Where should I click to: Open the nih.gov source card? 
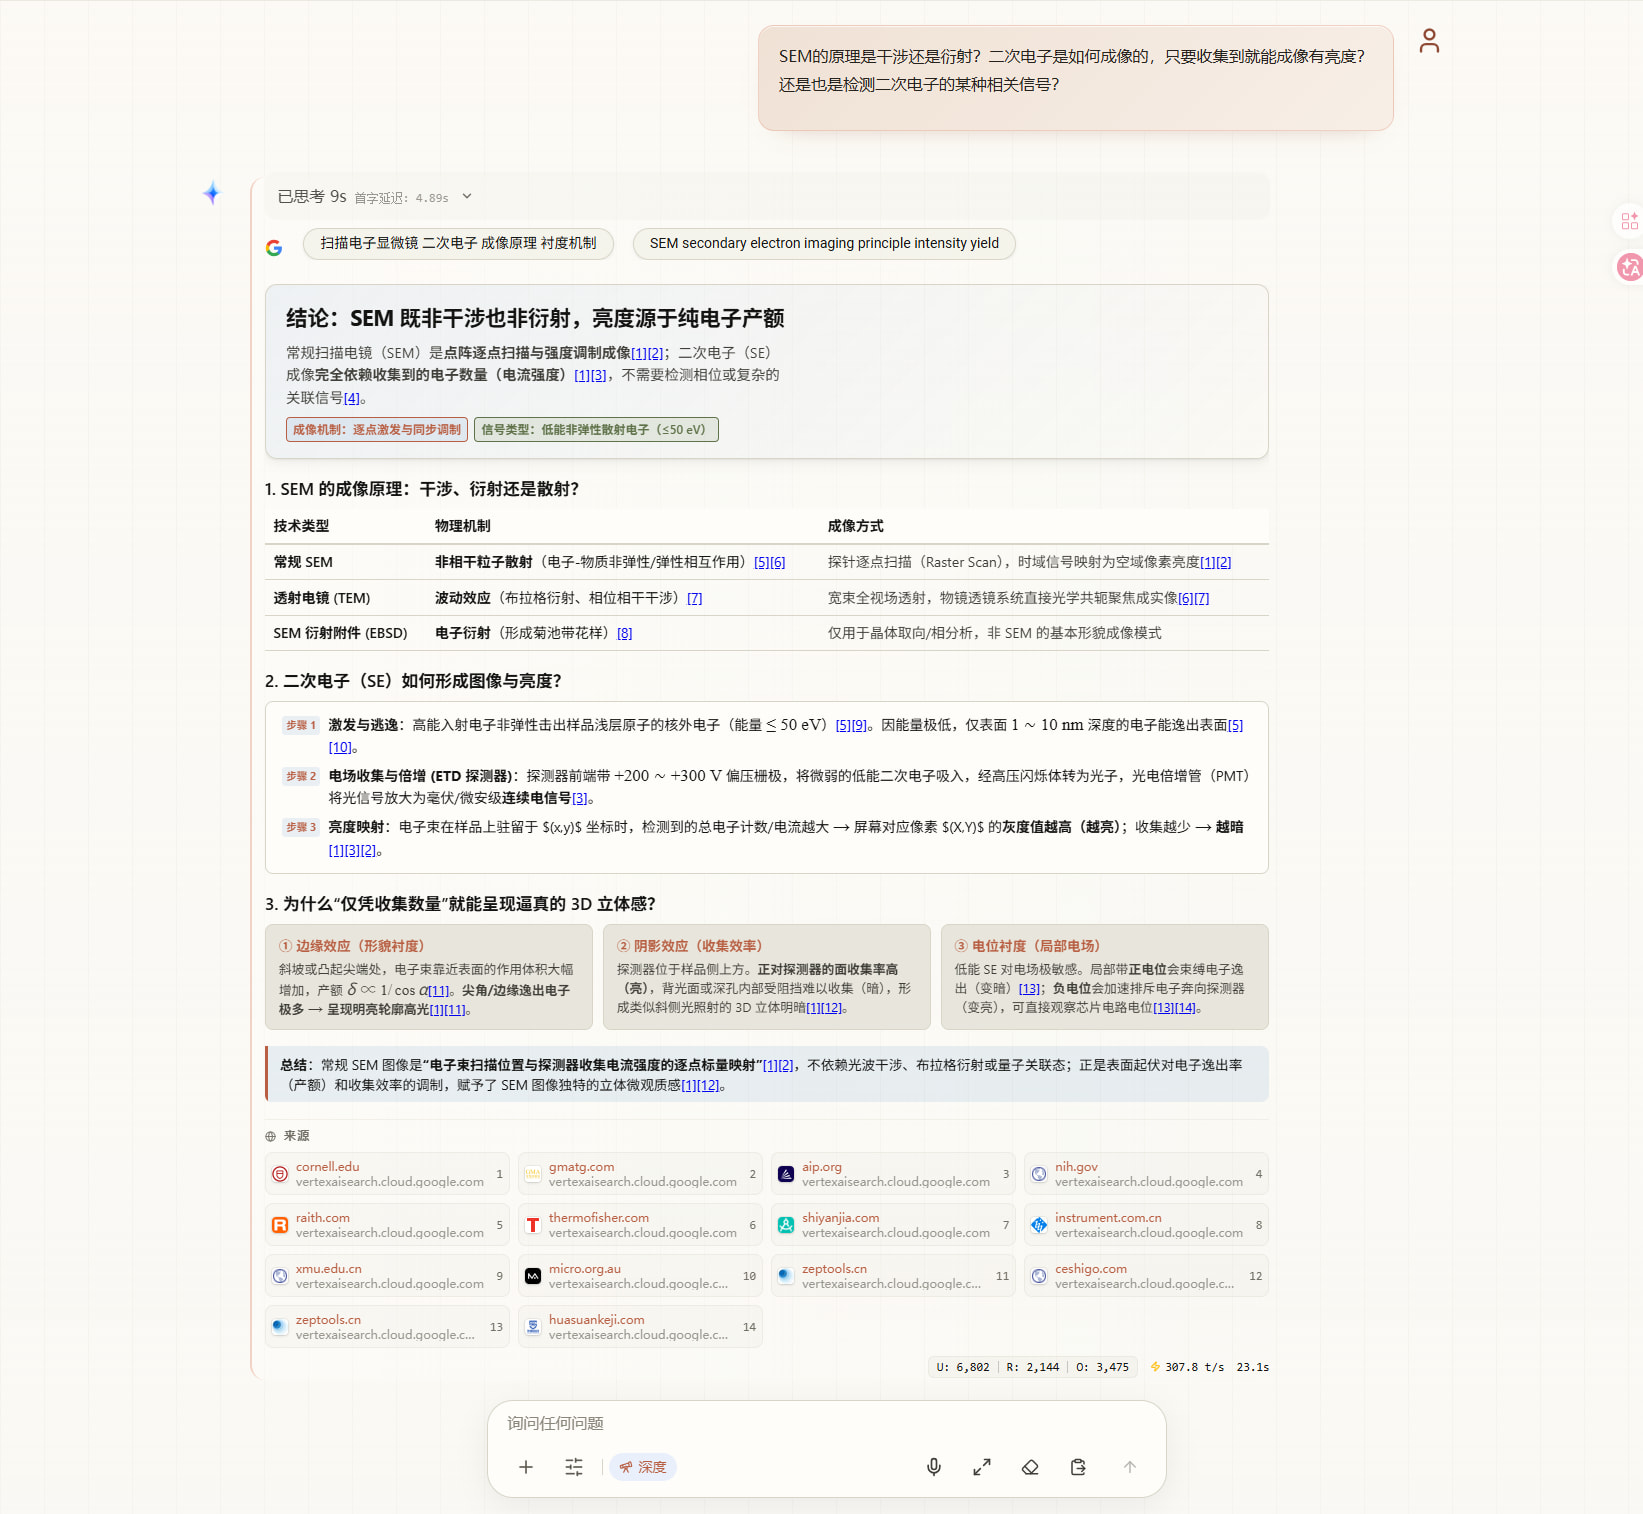pyautogui.click(x=1146, y=1174)
